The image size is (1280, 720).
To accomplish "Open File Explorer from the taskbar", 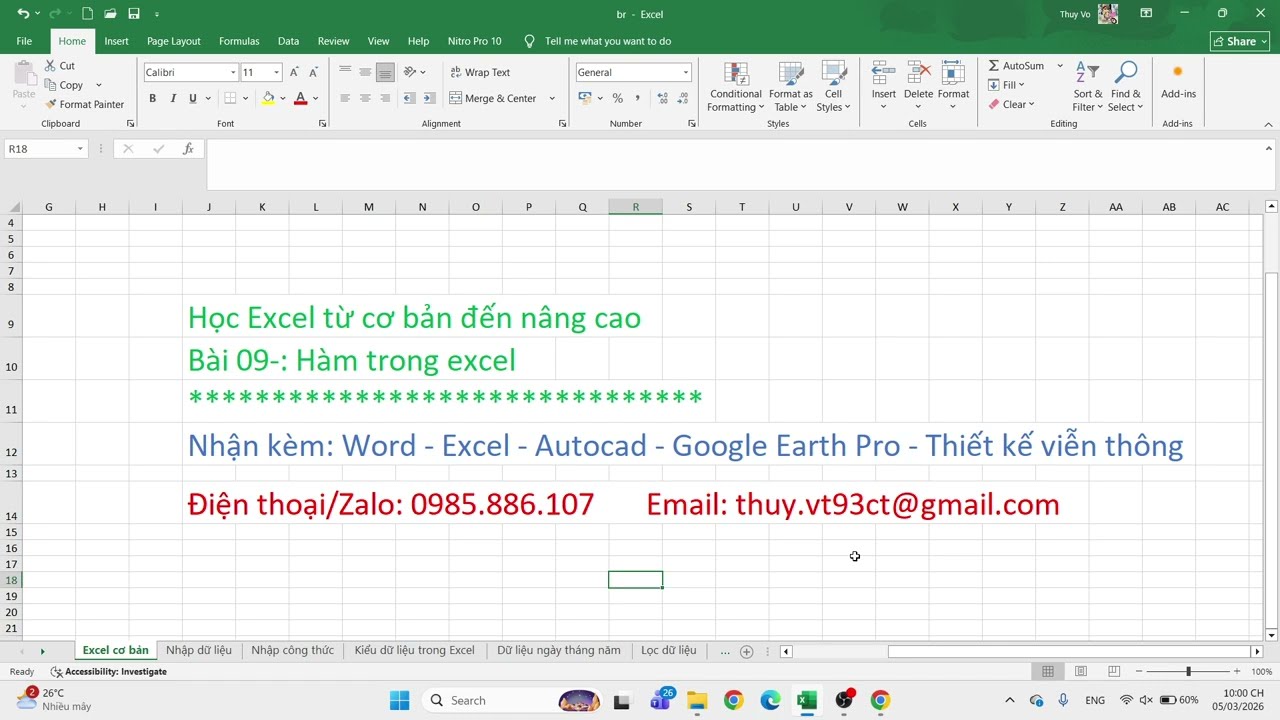I will pyautogui.click(x=697, y=700).
